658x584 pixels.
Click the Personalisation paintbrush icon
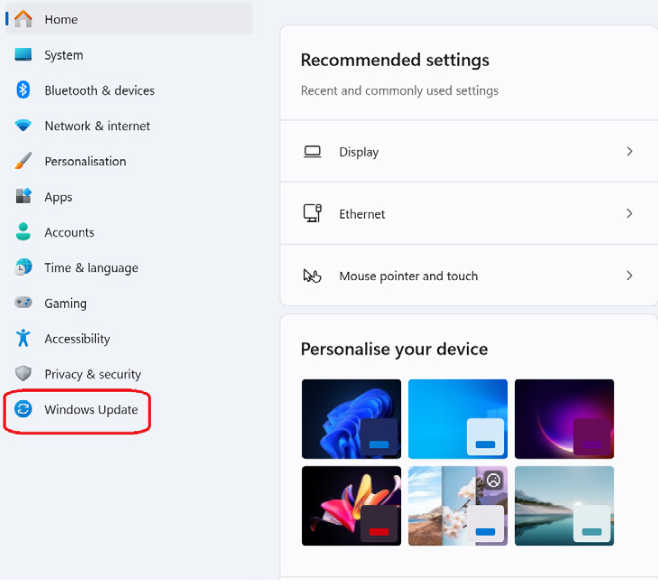(x=23, y=161)
